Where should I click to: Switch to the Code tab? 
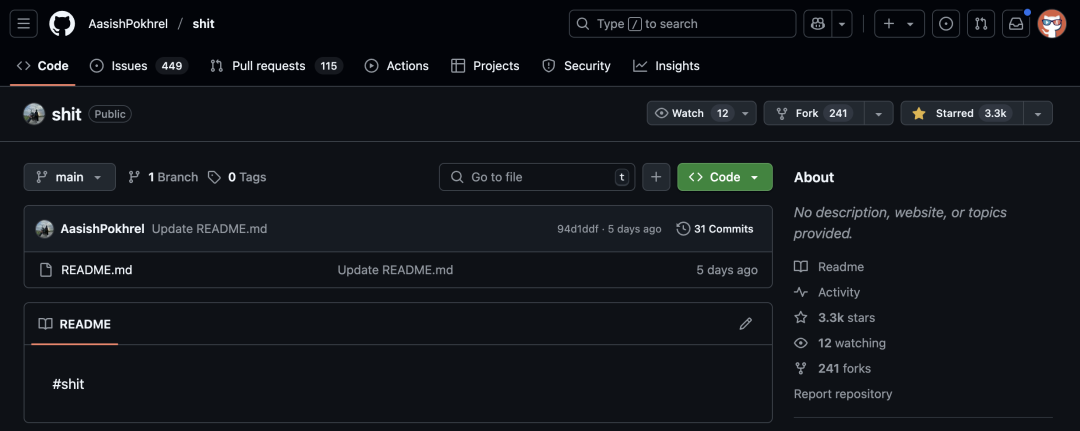point(43,66)
